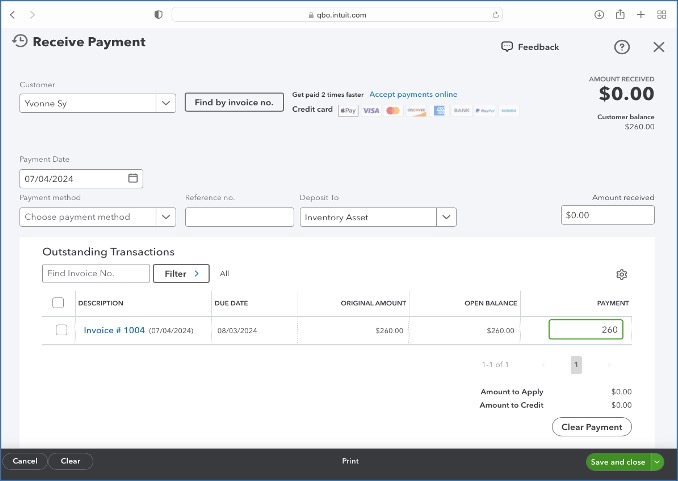Expand the Filter options chevron

pos(197,273)
